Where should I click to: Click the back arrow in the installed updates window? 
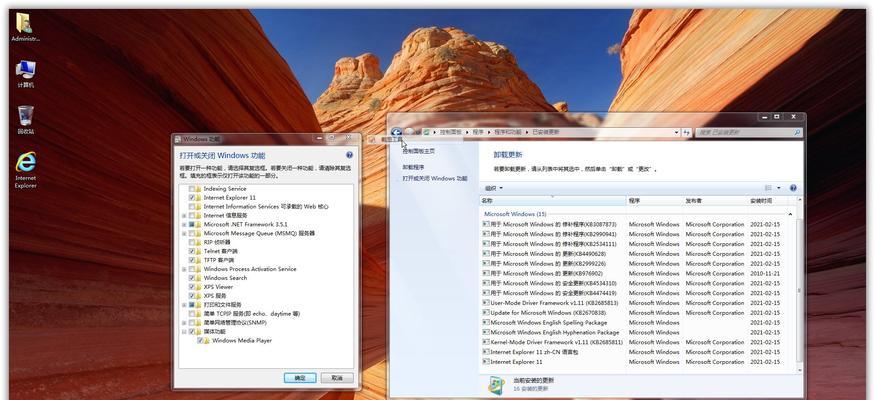point(396,132)
